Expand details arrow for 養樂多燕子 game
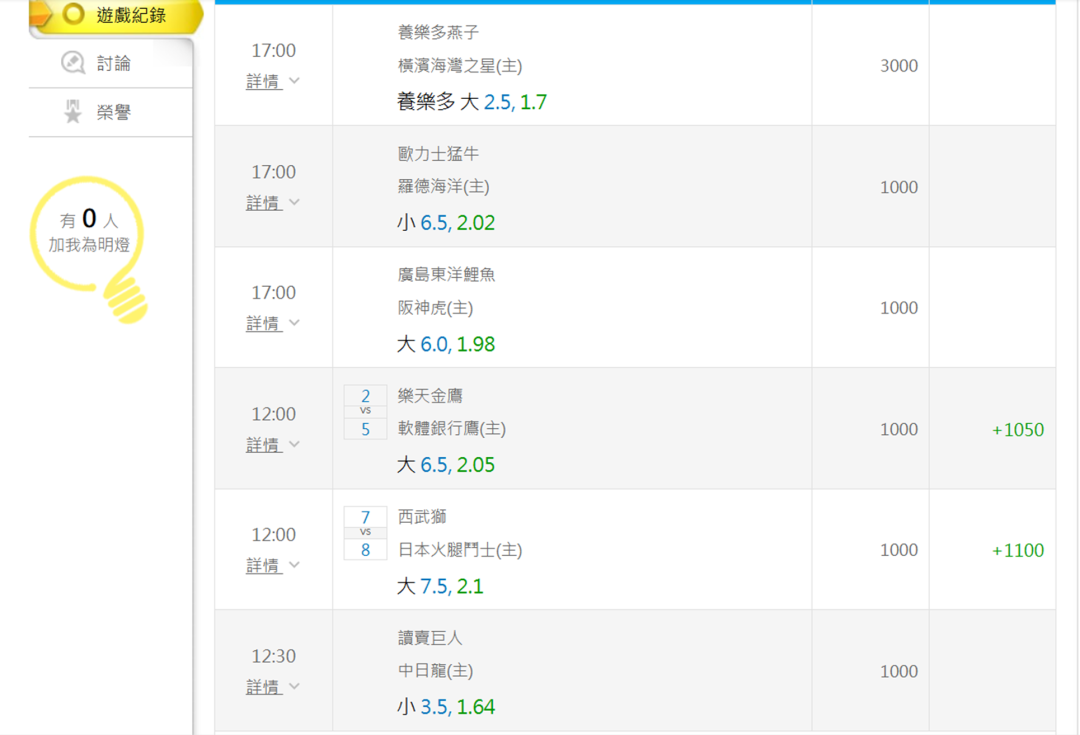Image resolution: width=1080 pixels, height=735 pixels. 294,80
